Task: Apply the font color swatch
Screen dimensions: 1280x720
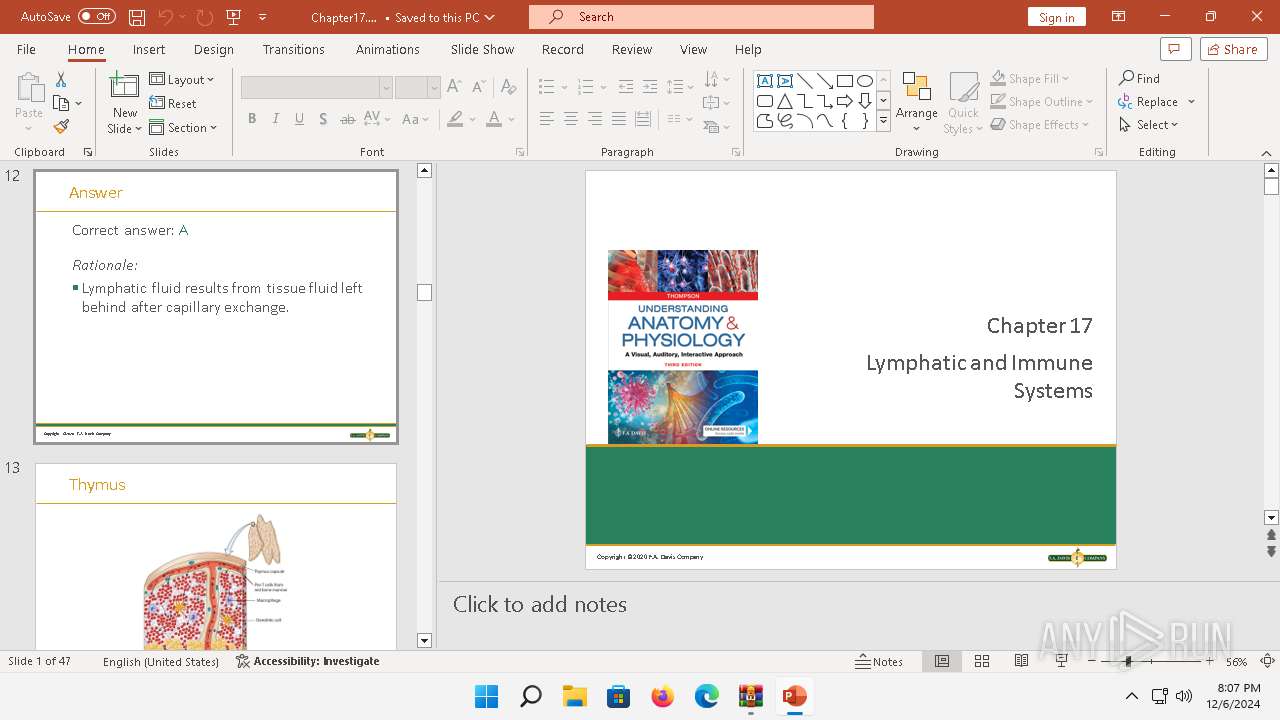Action: [x=494, y=119]
